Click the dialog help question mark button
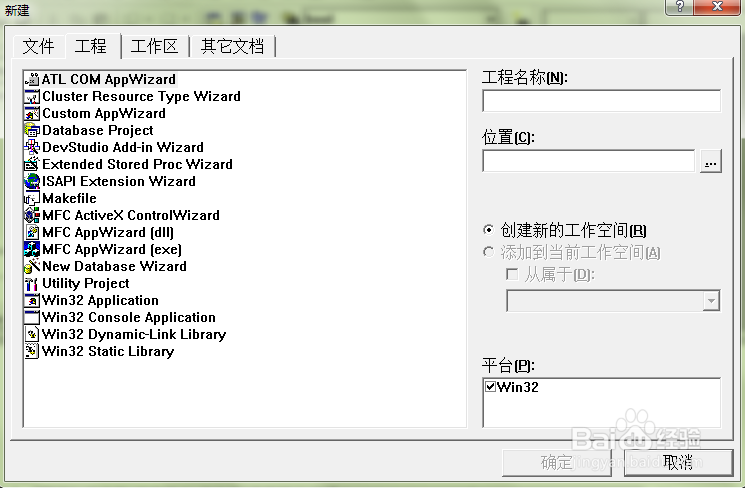This screenshot has height=488, width=745. pyautogui.click(x=679, y=7)
